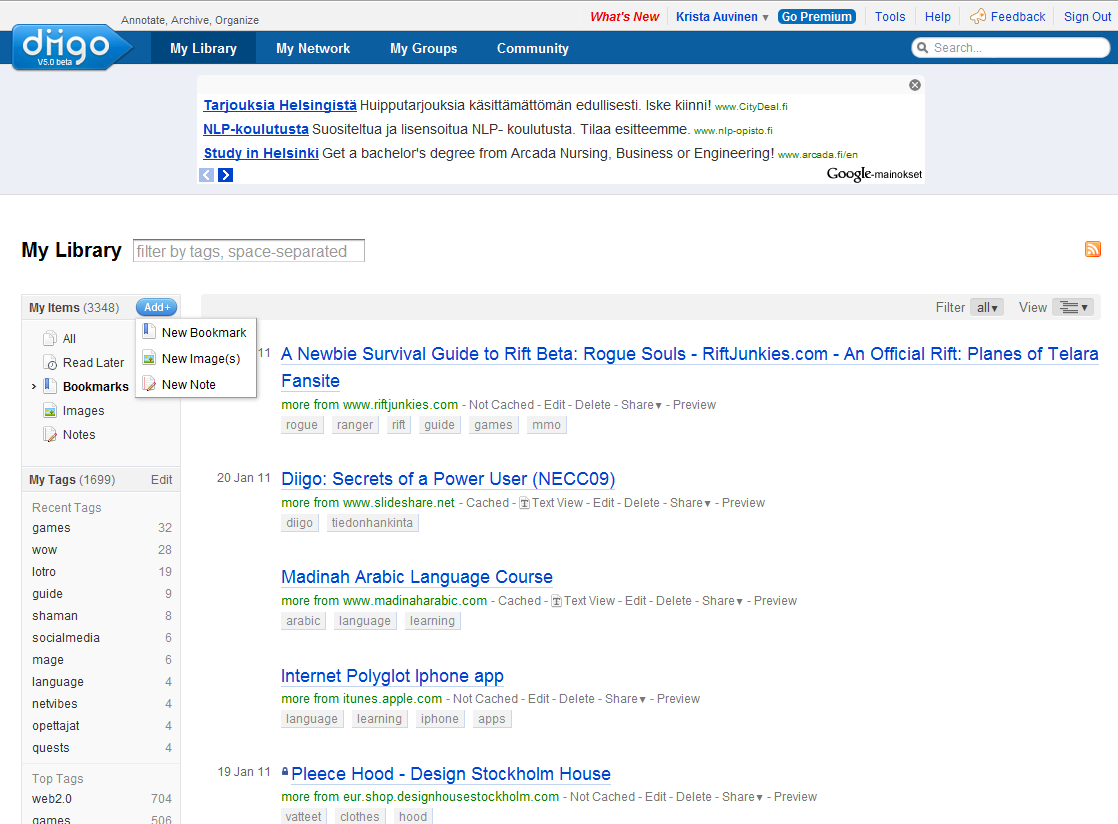Open Diigo: Secrets of a Power User bookmark
1118x824 pixels.
(x=448, y=479)
